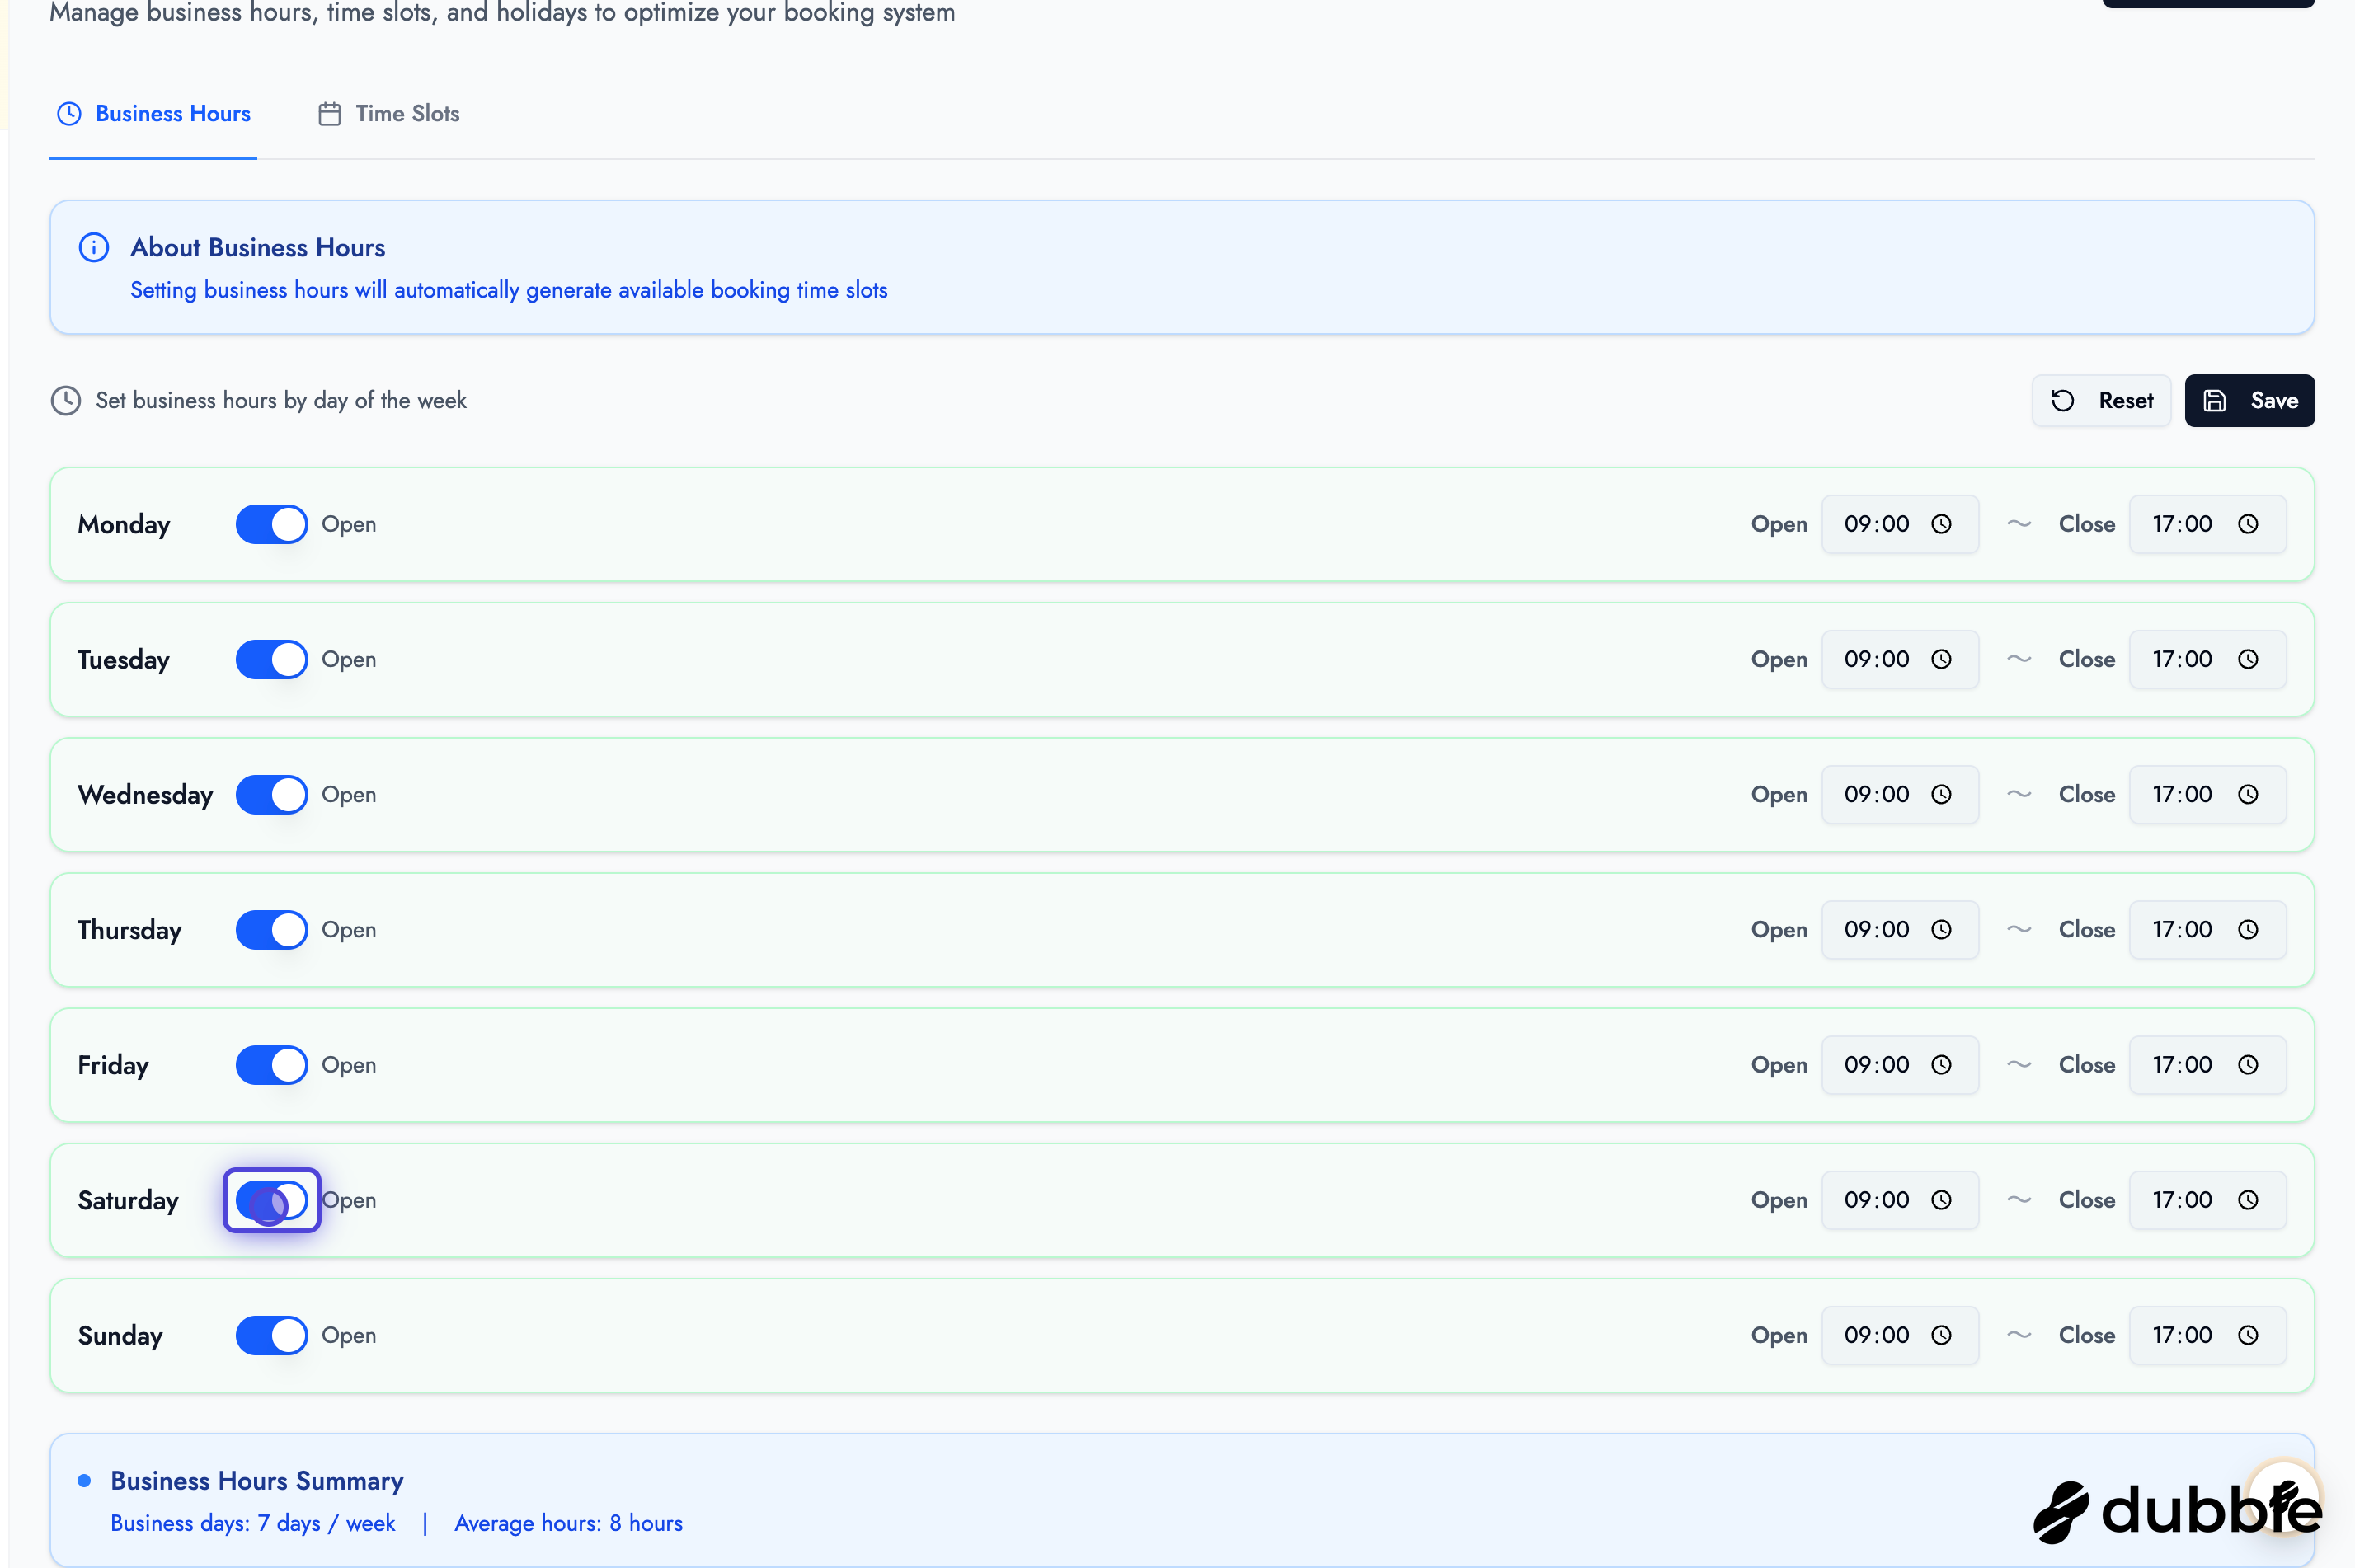Screen dimensions: 2355x1568
Task: Toggle Wednesday open switch
Action: [x=271, y=794]
